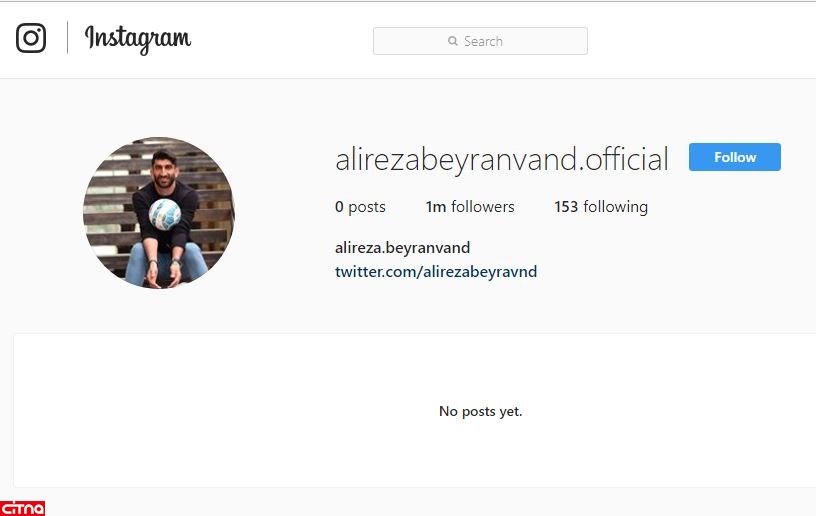Screen dimensions: 816x516
Task: Click the magnifier icon in Search
Action: click(453, 41)
